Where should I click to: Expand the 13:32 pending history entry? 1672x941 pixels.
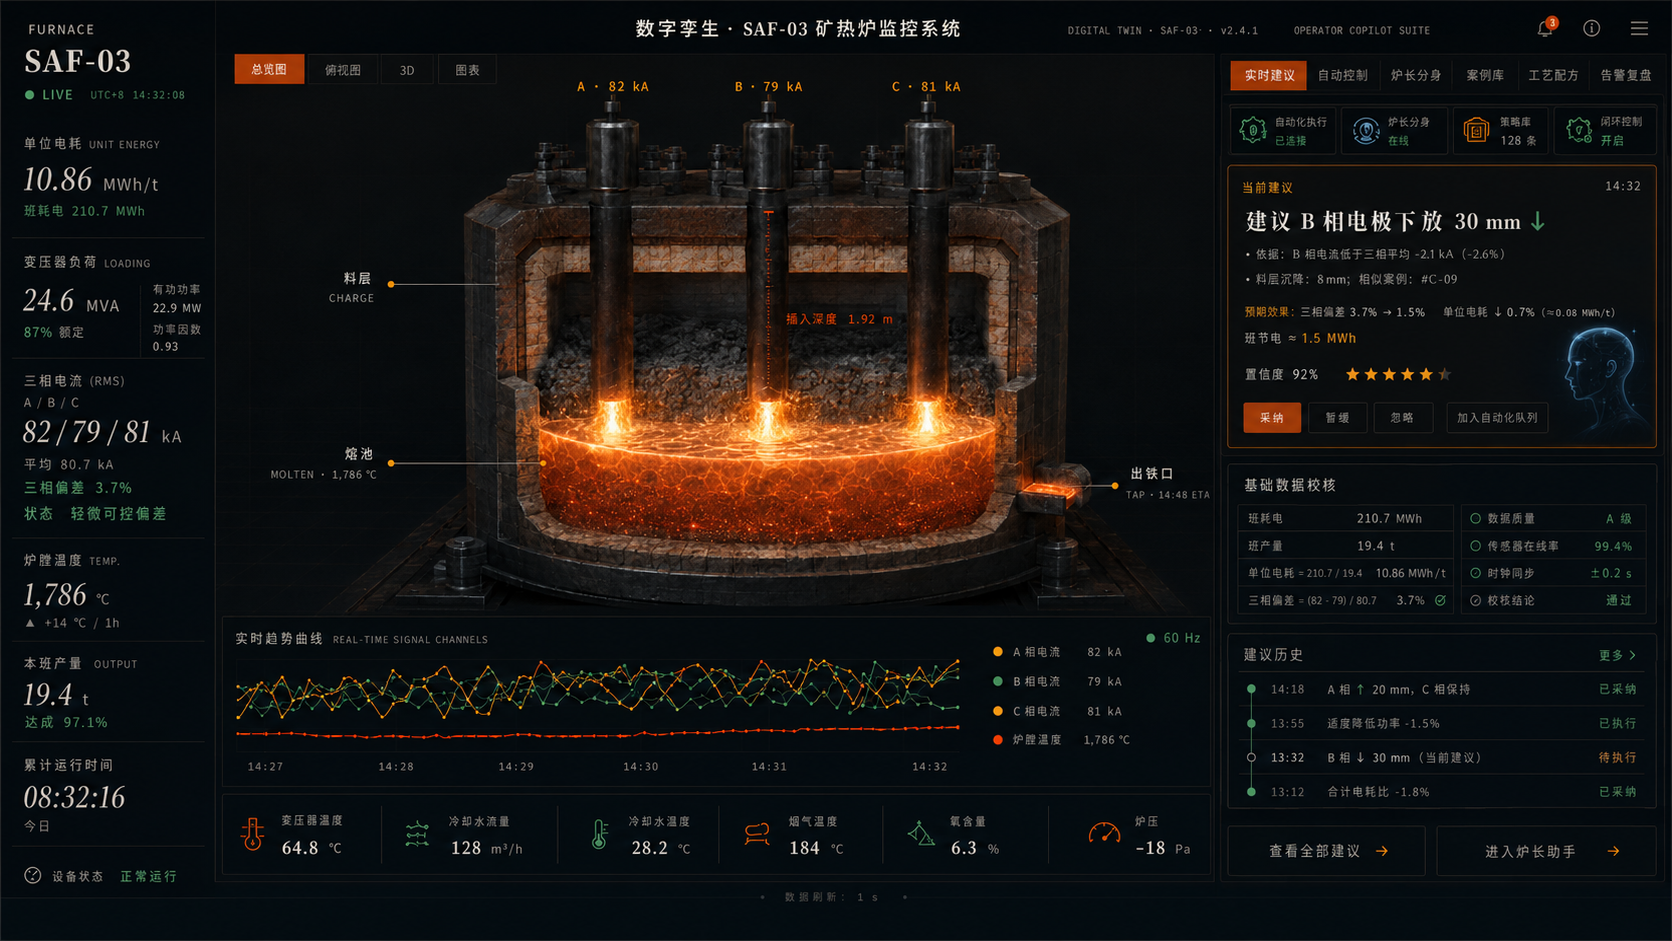tap(1443, 757)
